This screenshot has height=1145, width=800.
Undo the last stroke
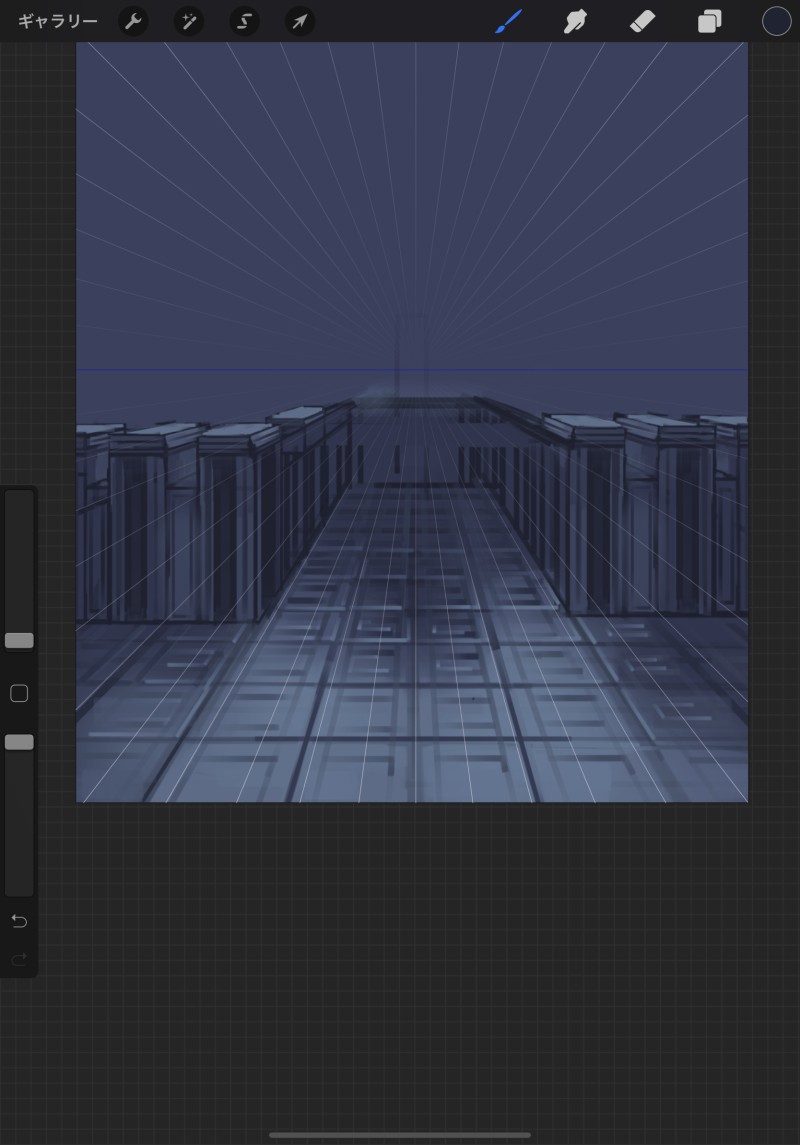click(x=19, y=921)
